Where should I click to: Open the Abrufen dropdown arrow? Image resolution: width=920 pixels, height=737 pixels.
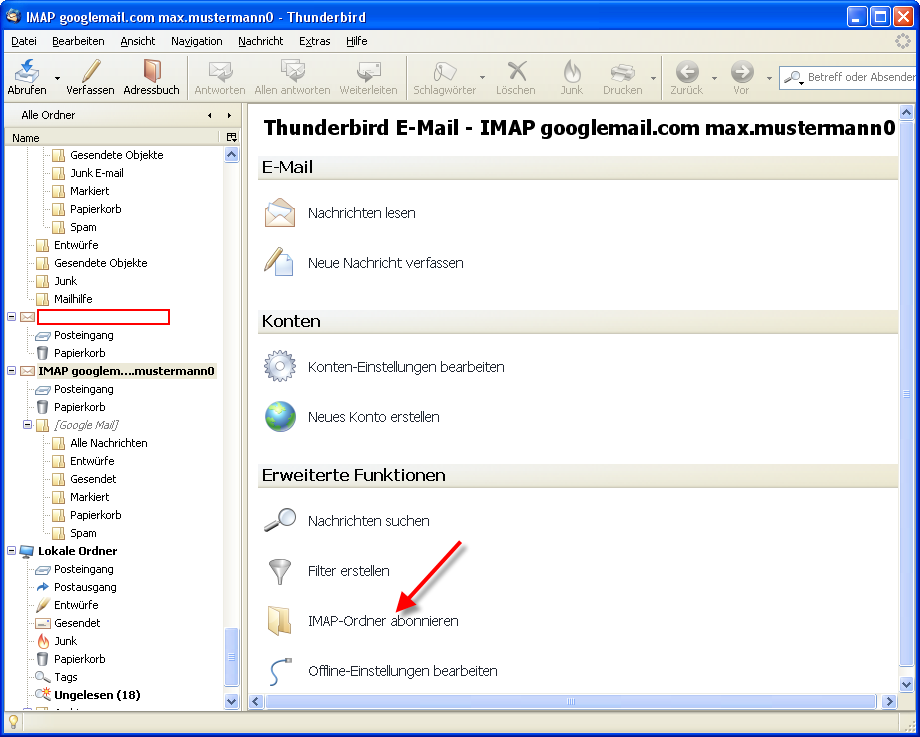[x=58, y=78]
